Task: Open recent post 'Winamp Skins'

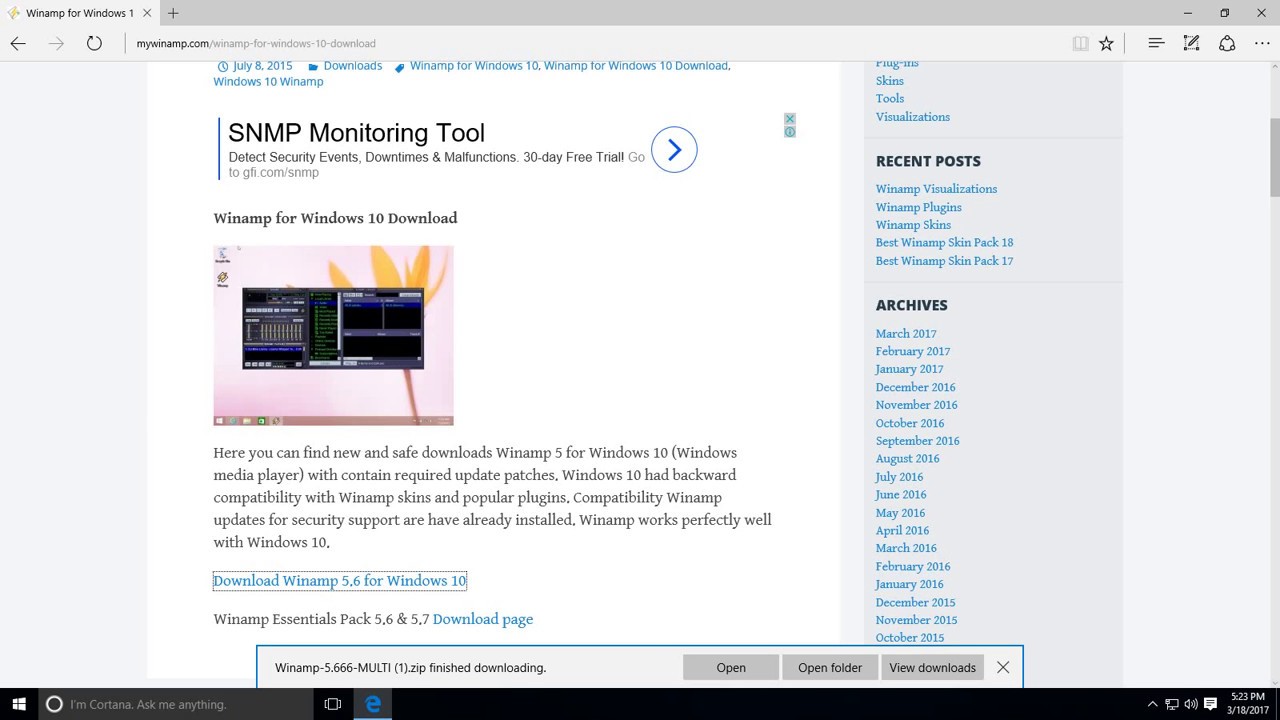Action: click(x=913, y=225)
